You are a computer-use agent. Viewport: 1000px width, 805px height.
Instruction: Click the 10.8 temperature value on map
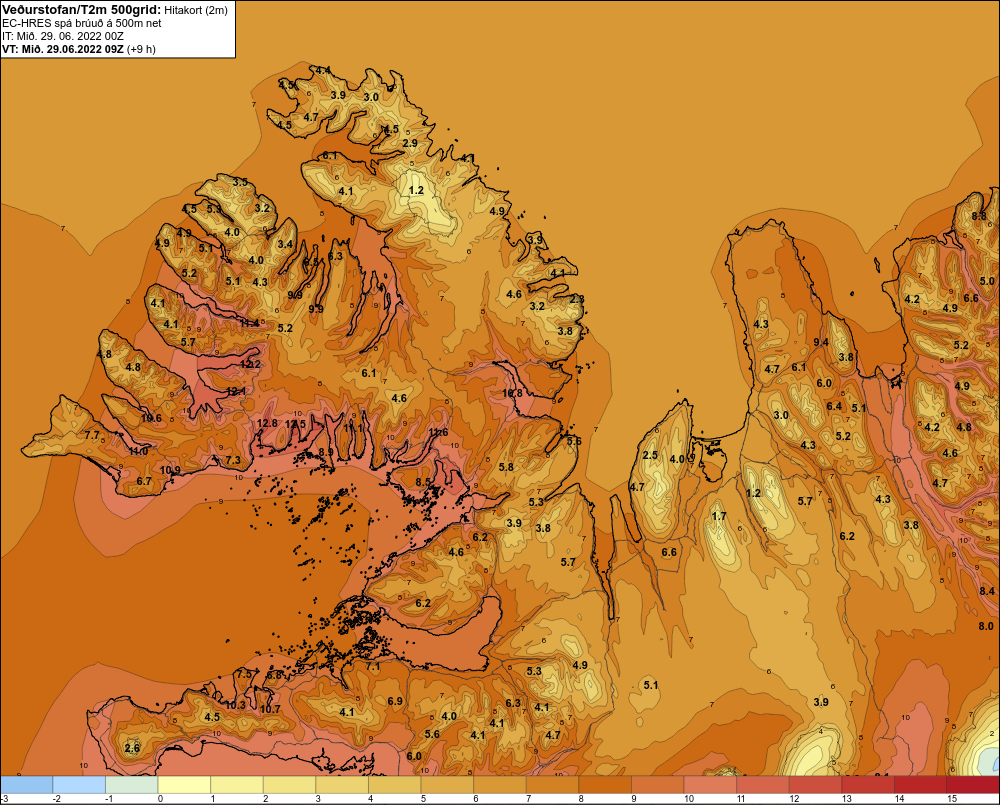click(x=512, y=393)
